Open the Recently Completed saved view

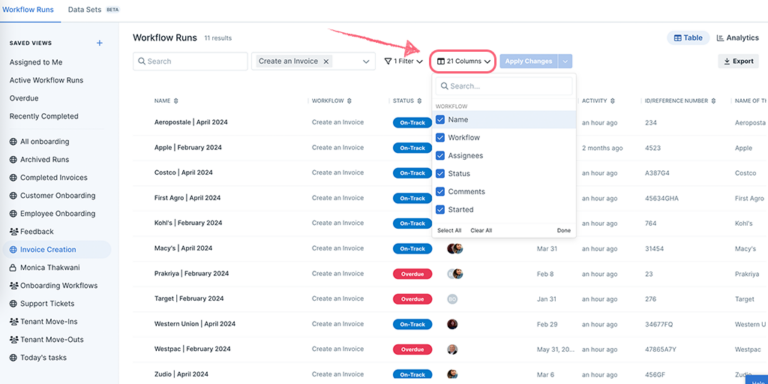[44, 117]
